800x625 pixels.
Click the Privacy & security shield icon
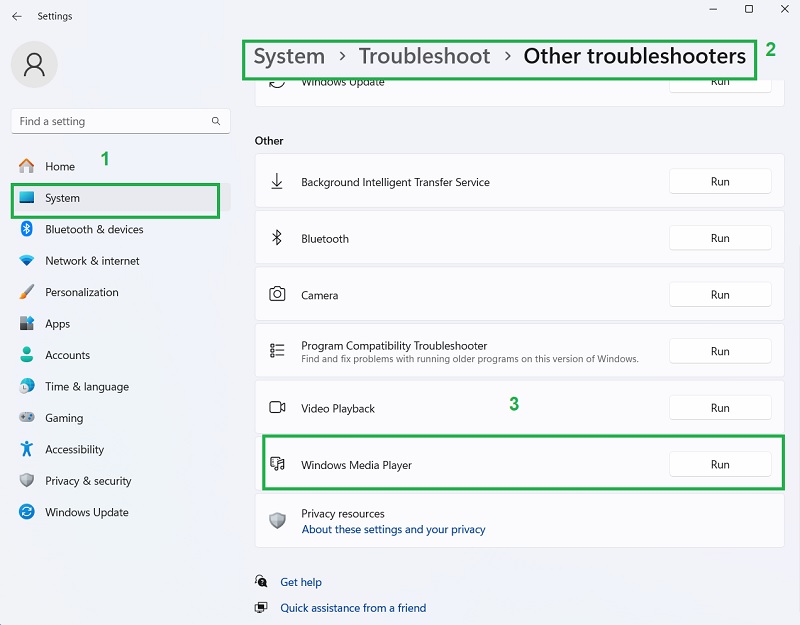click(x=27, y=480)
